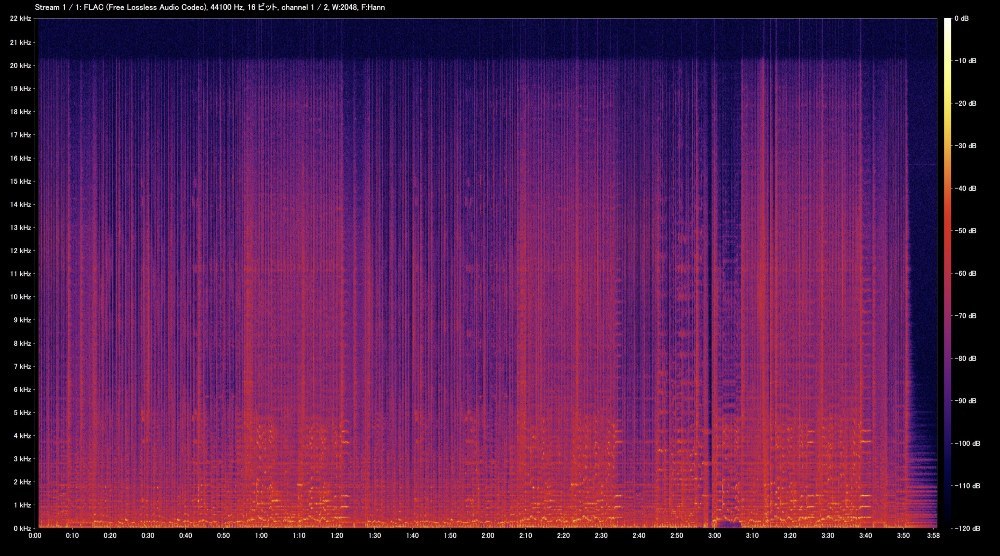Screen dimensions: 1000x556
Task: Click the "17 kHz" frequency label
Action: click(x=20, y=135)
